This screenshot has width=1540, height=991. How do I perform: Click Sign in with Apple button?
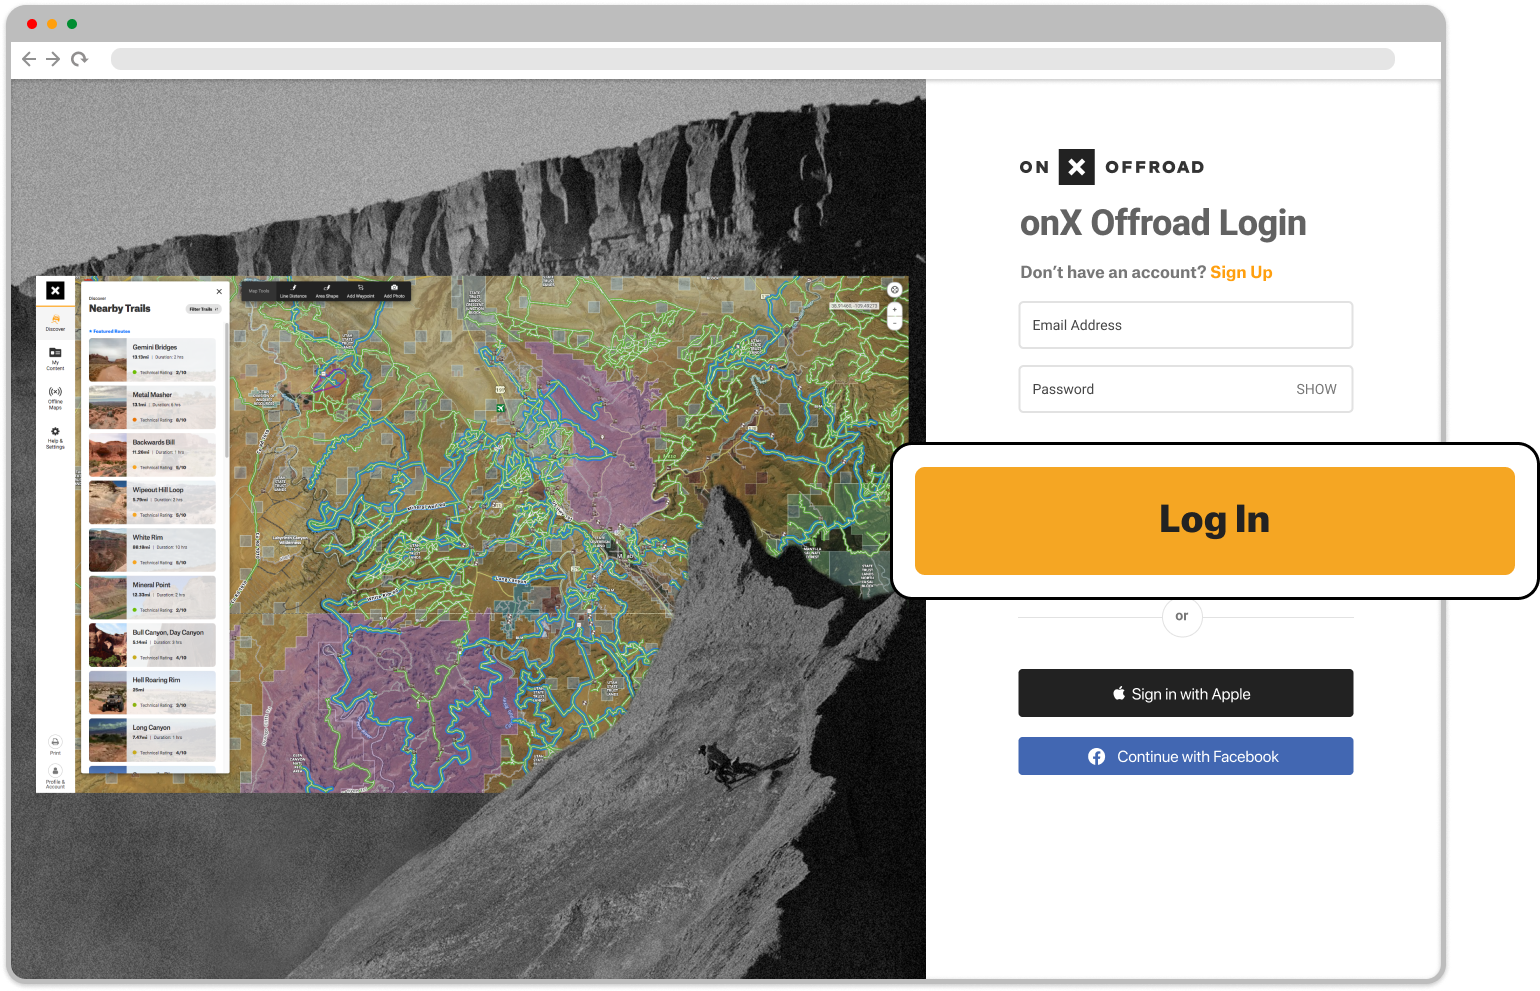[1185, 693]
